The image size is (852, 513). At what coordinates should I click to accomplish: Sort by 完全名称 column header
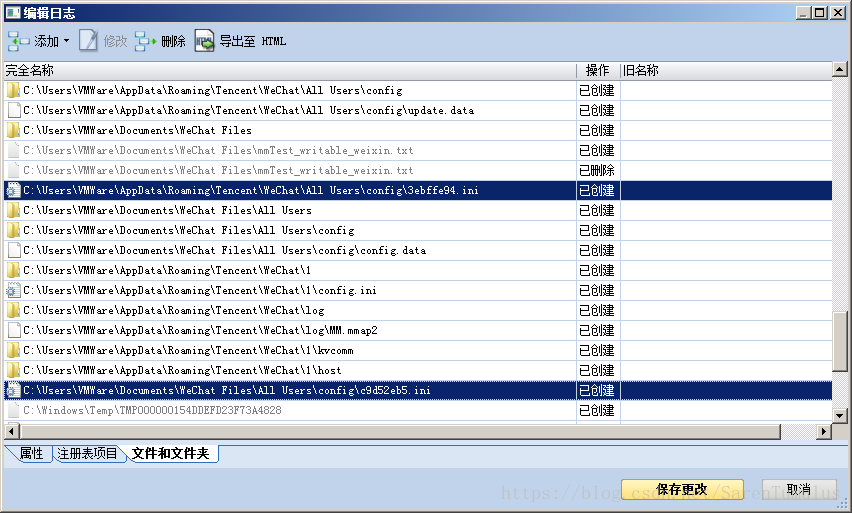(x=290, y=70)
